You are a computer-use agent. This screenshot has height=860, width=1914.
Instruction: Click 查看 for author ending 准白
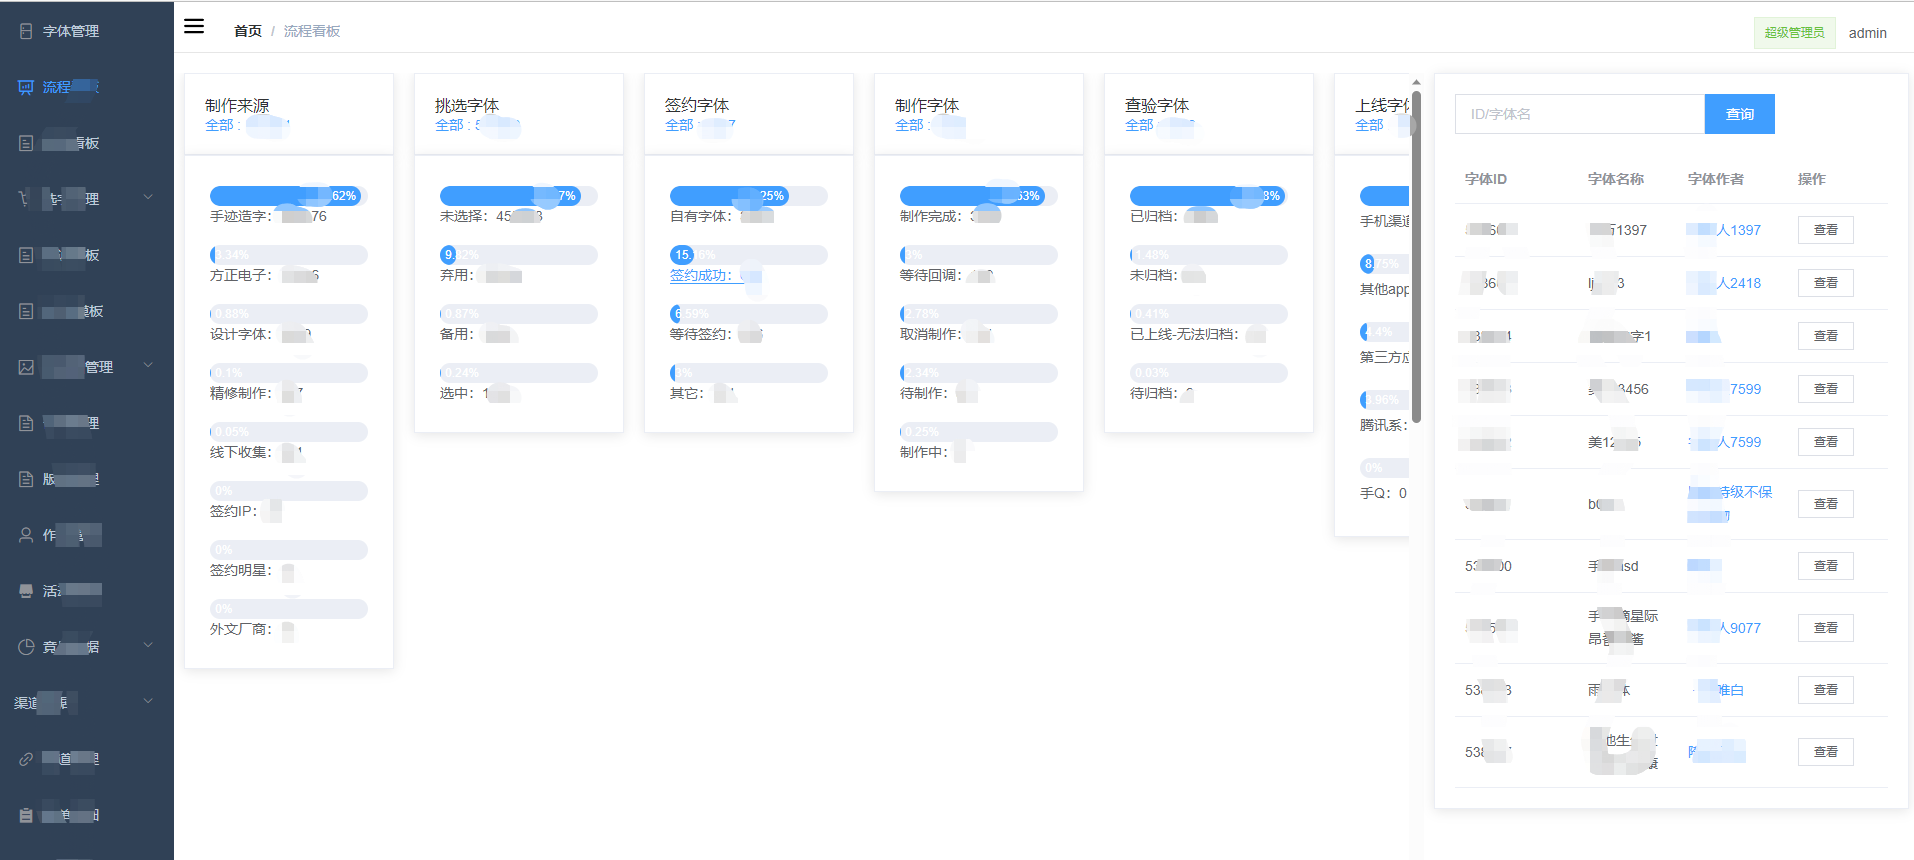pos(1825,690)
